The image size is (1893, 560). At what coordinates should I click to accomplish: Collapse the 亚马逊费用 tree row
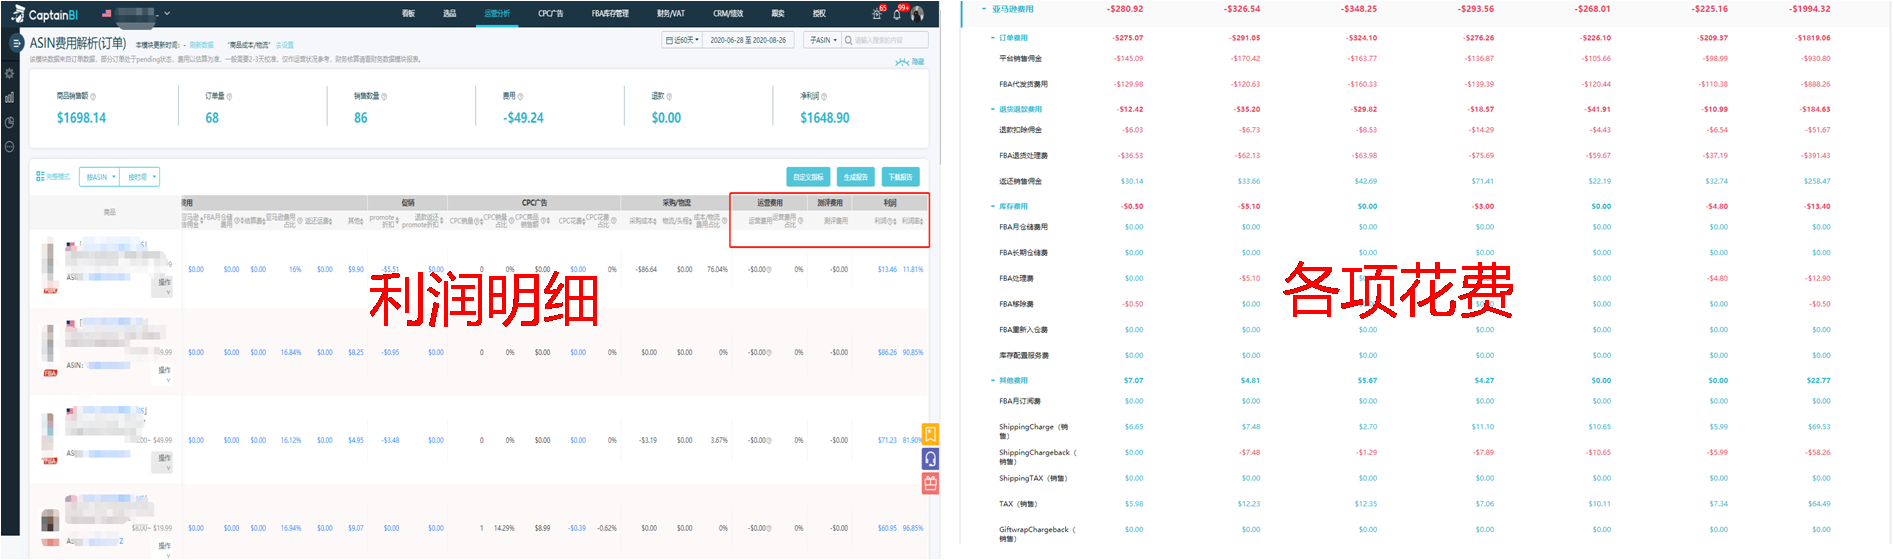coord(984,9)
